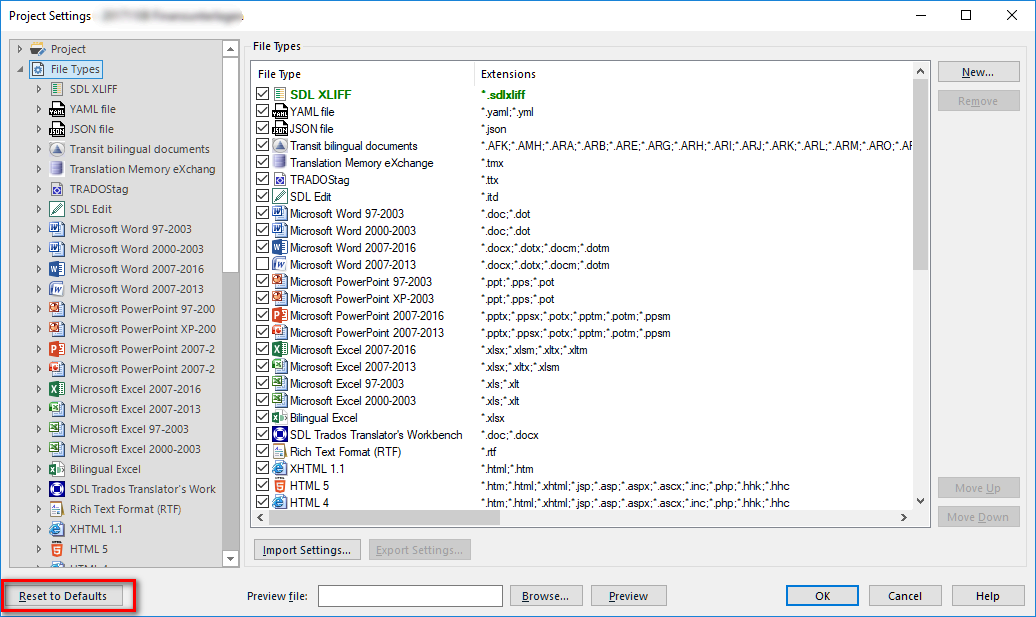Click the XHTML 1.1 icon in tree
Screen dimensions: 1036x617
(57, 529)
